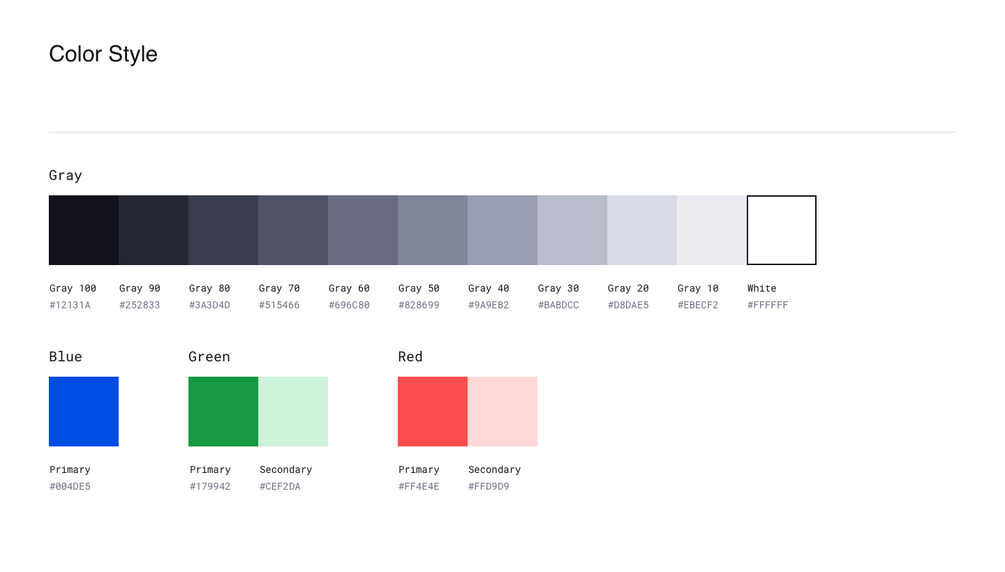This screenshot has width=1005, height=572.
Task: Click the Gray 70 swatch
Action: coord(293,230)
